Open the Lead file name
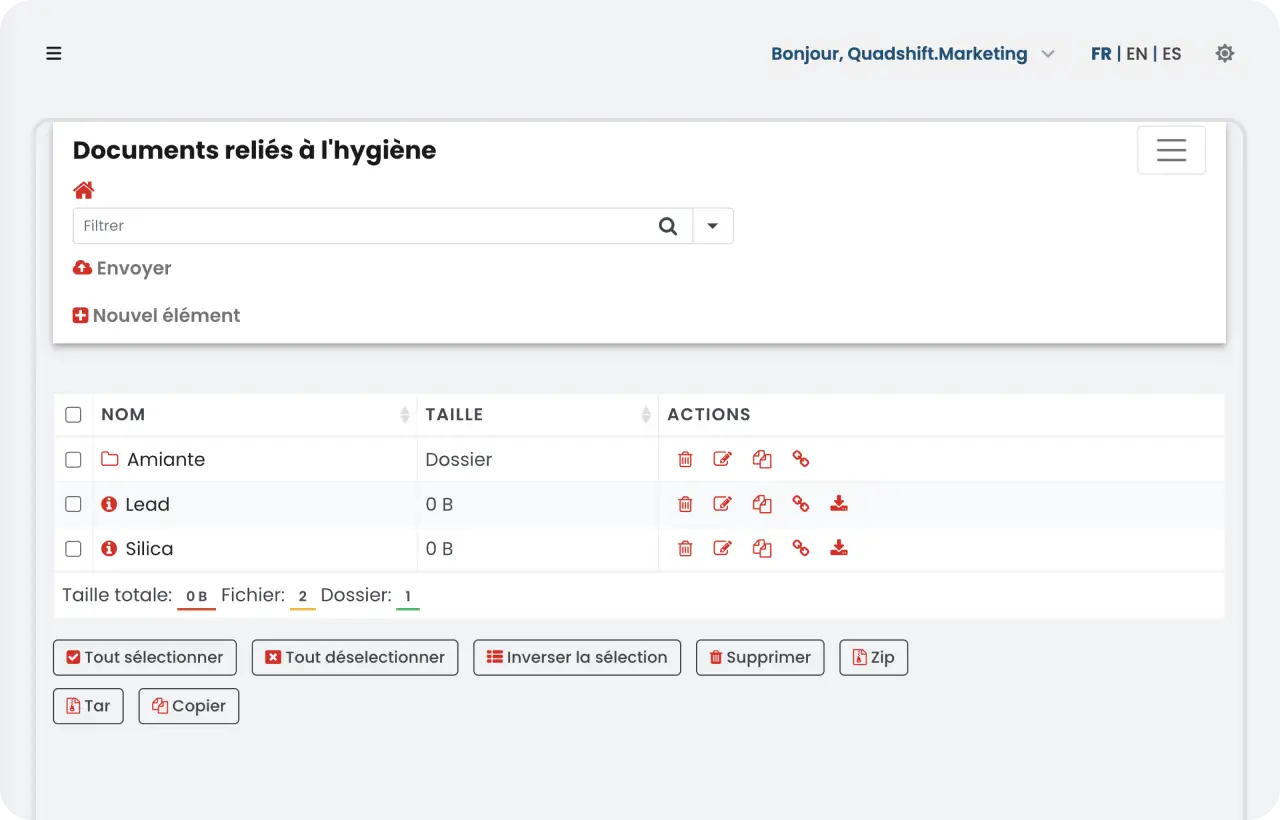Image resolution: width=1280 pixels, height=820 pixels. click(x=147, y=504)
